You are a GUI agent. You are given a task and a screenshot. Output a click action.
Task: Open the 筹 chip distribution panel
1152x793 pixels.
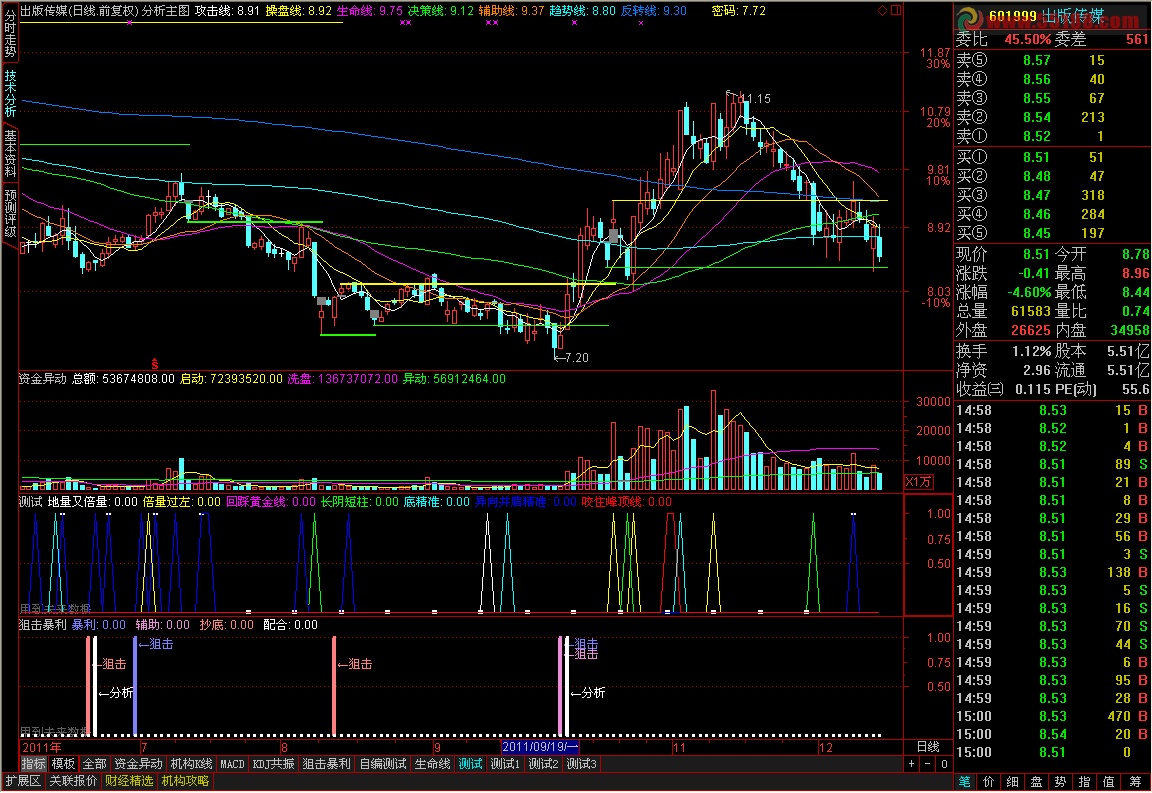[1136, 782]
